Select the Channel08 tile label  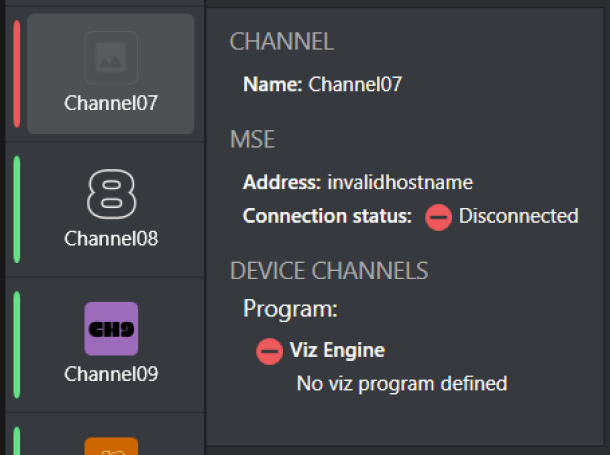(111, 239)
